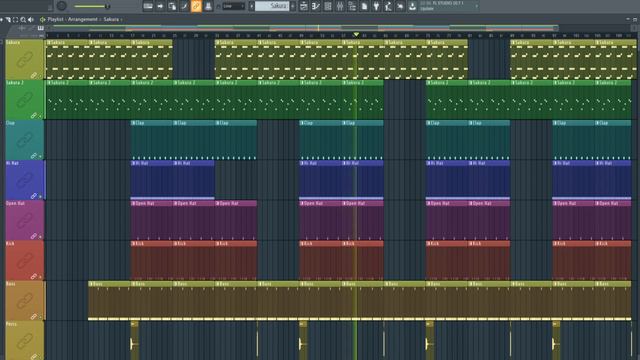Click the first Sakura 2 clip title bar

67,82
